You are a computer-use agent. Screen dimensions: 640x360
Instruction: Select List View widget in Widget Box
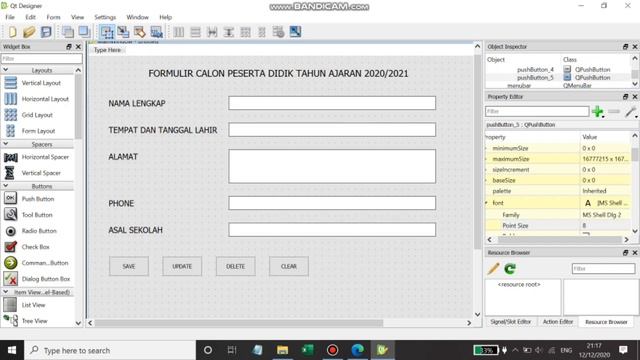point(33,305)
